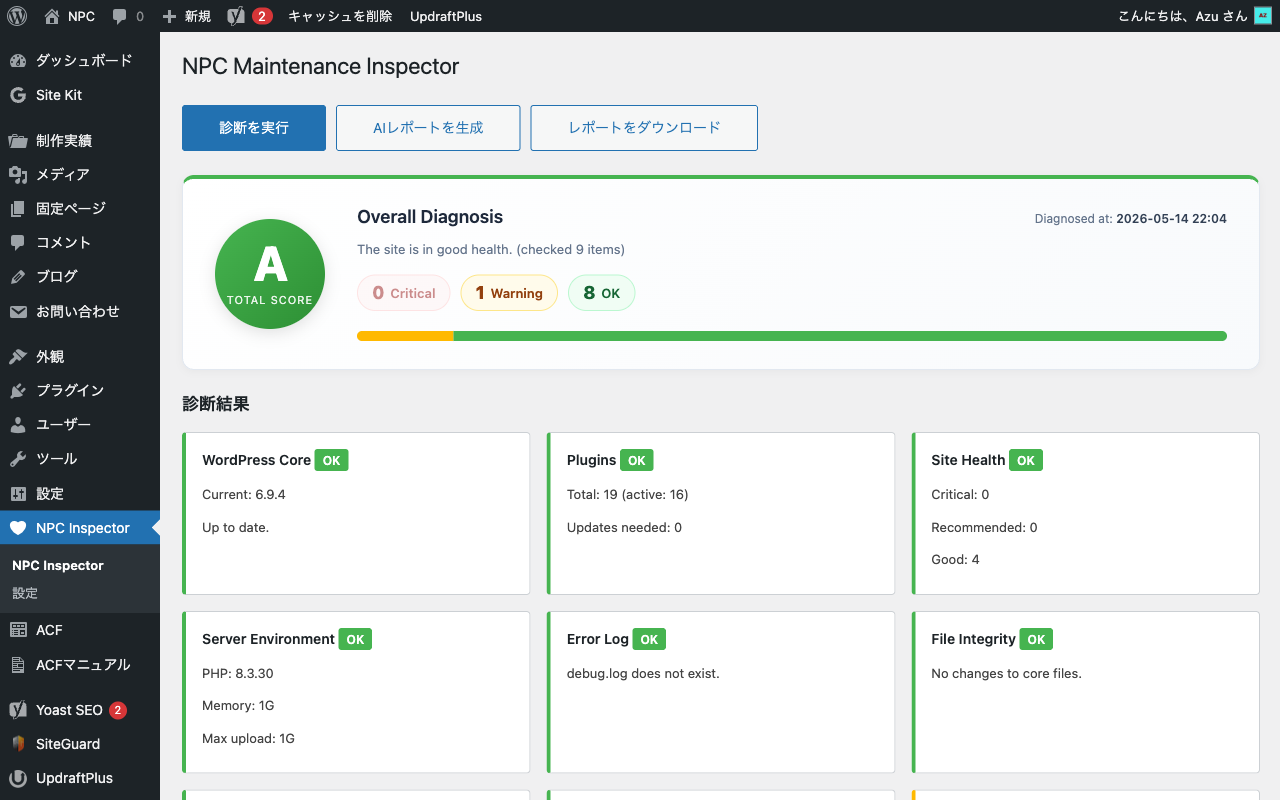Open 新規 in the admin bar
Screen dimensions: 1280x800
(186, 16)
